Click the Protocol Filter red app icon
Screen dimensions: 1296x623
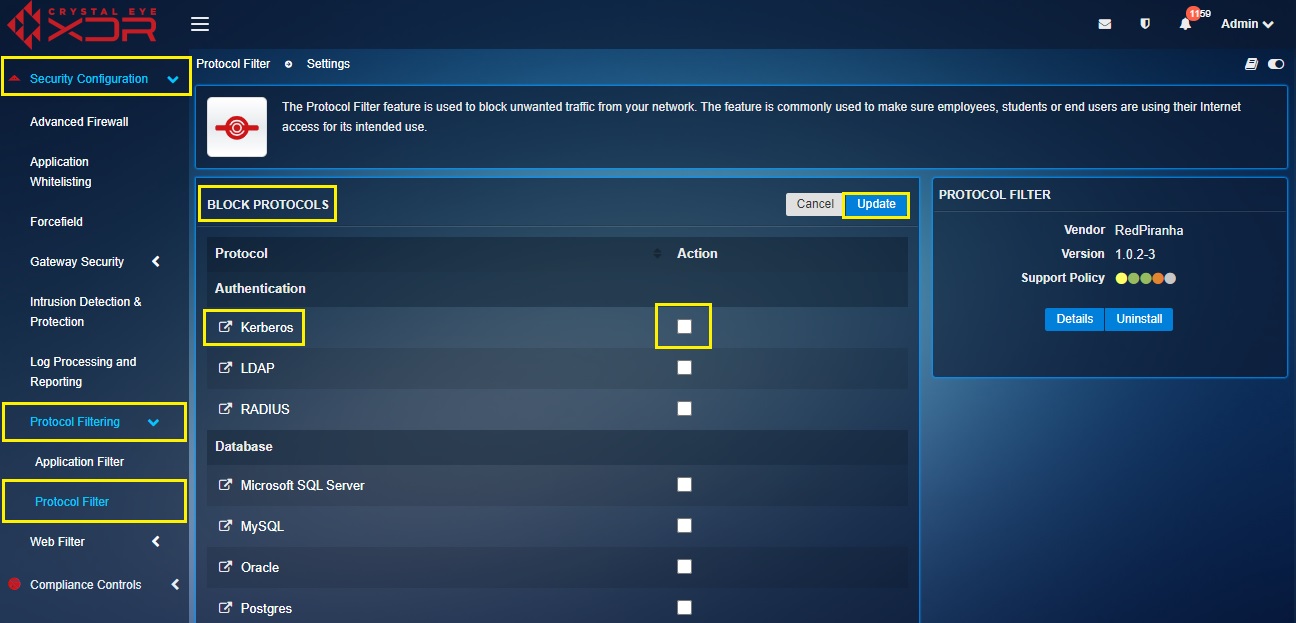tap(237, 127)
